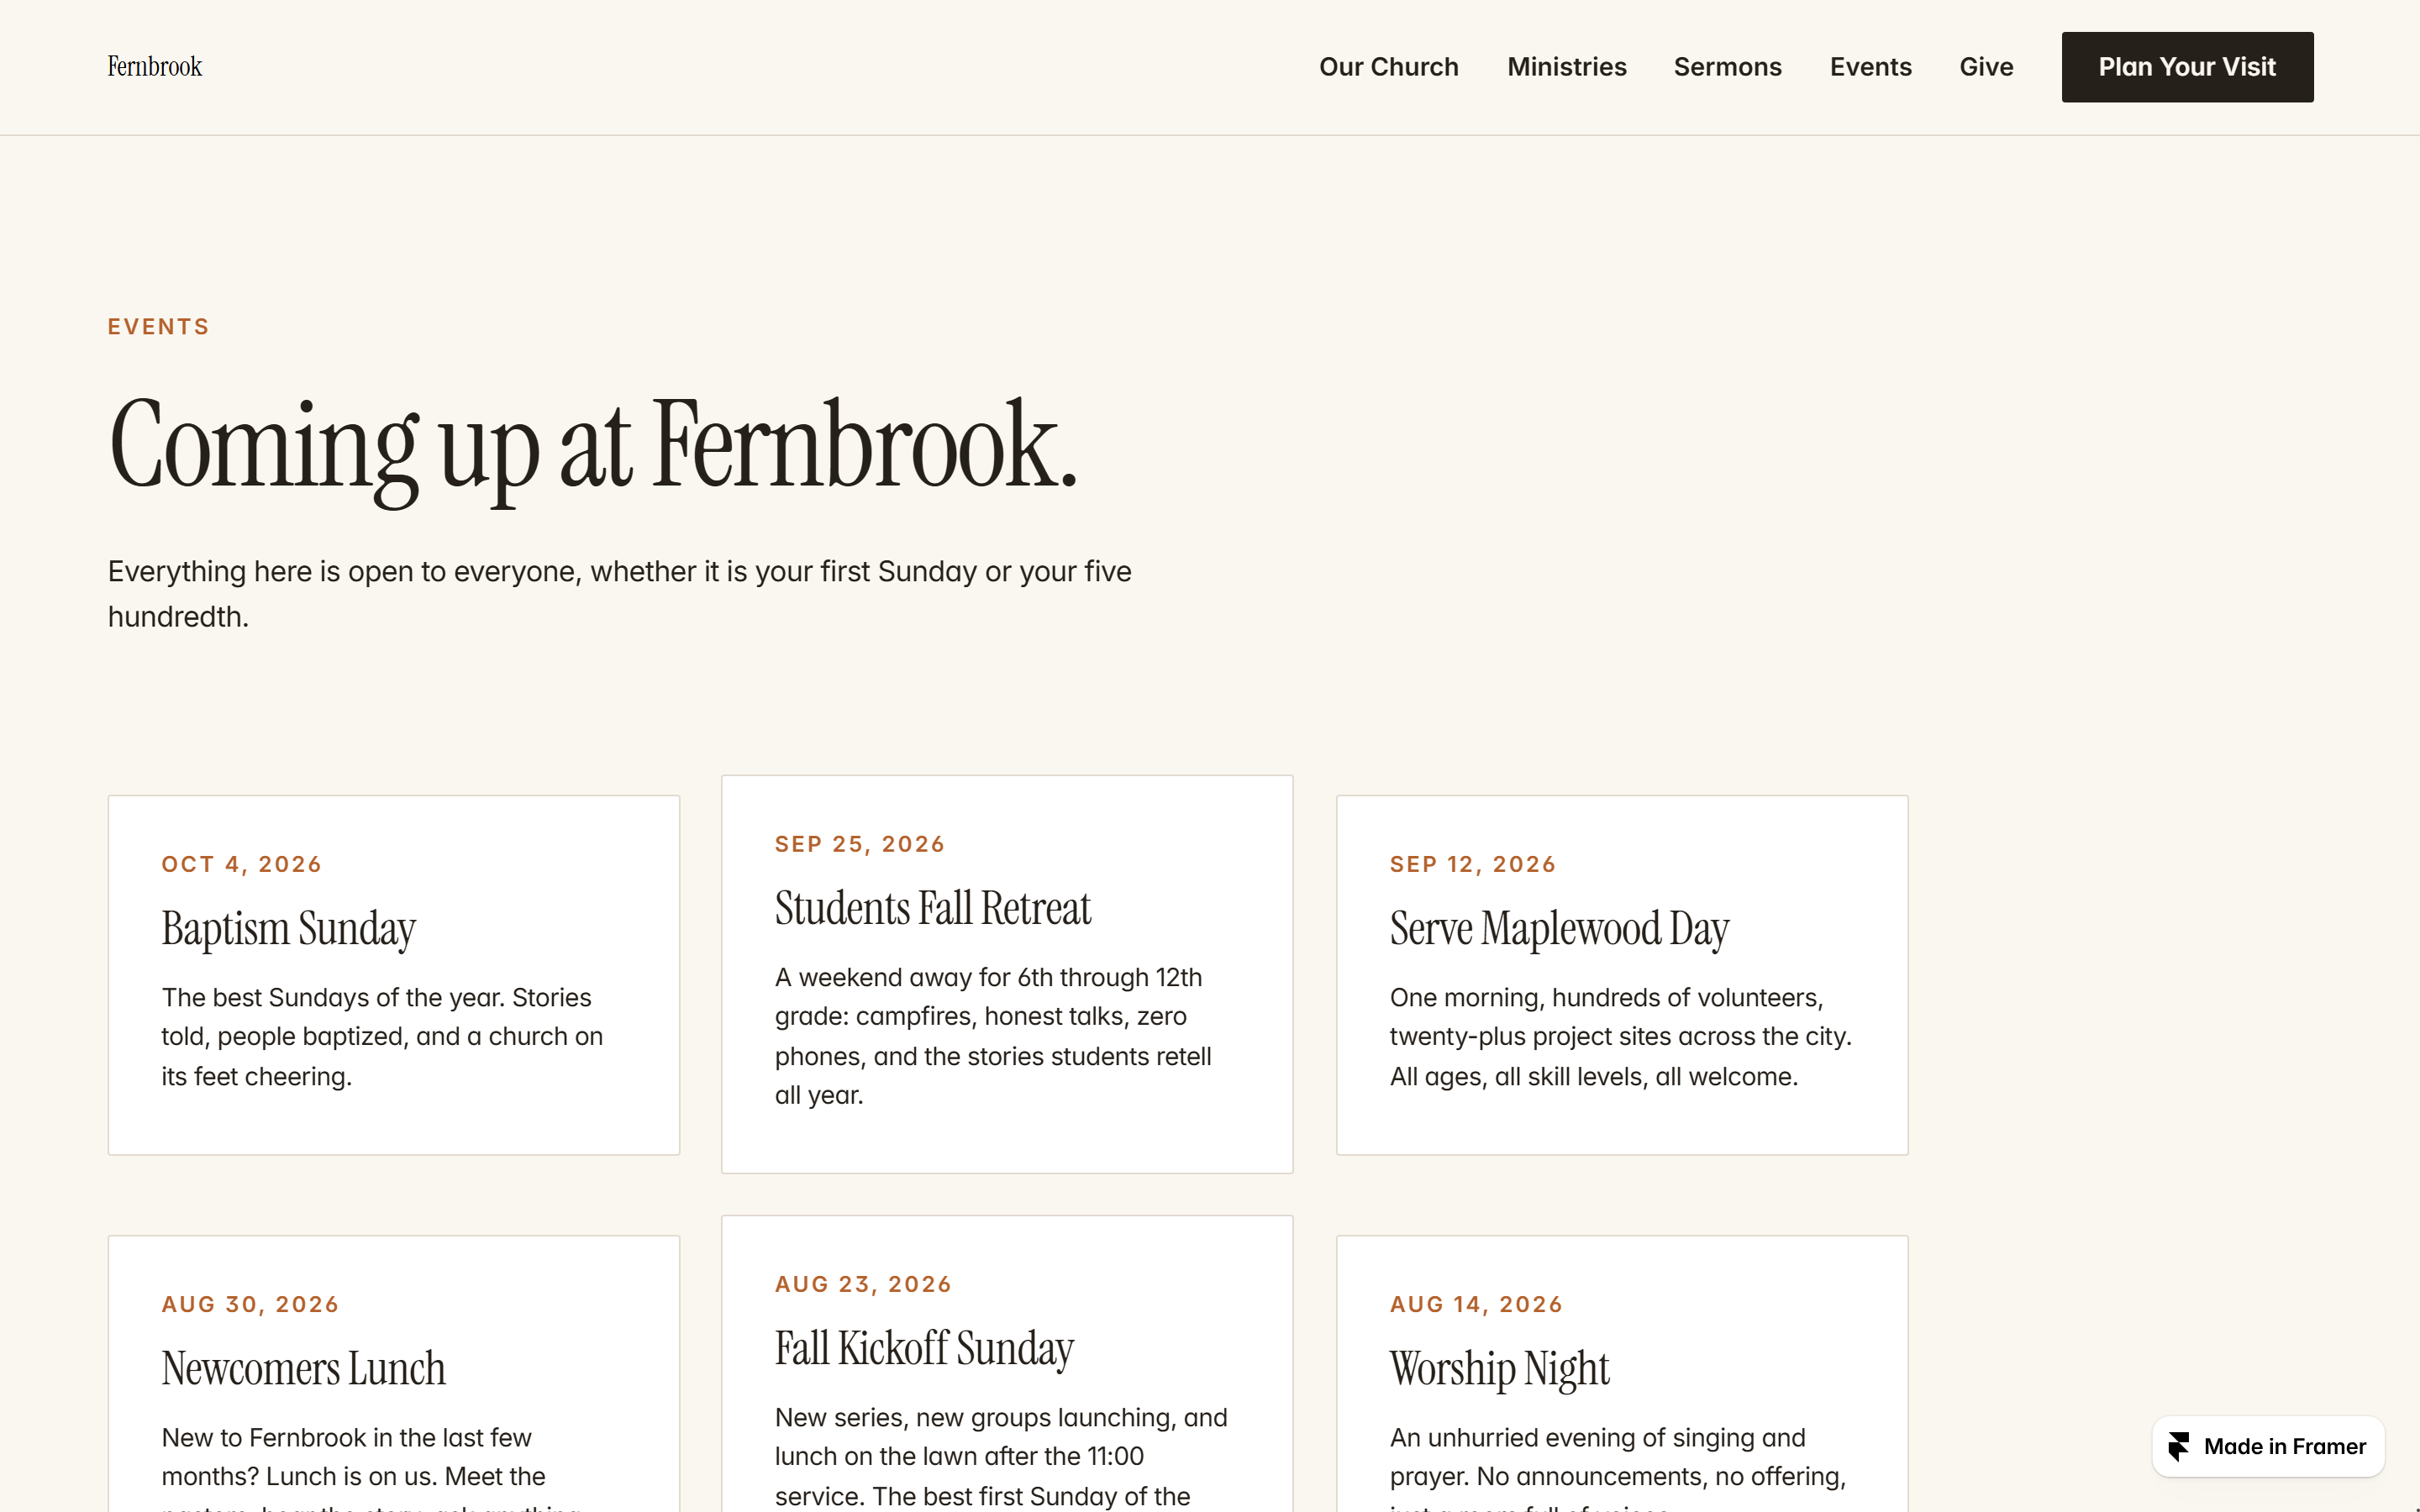The width and height of the screenshot is (2420, 1512).
Task: Open the Fall Kickoff Sunday event
Action: pyautogui.click(x=1007, y=1364)
